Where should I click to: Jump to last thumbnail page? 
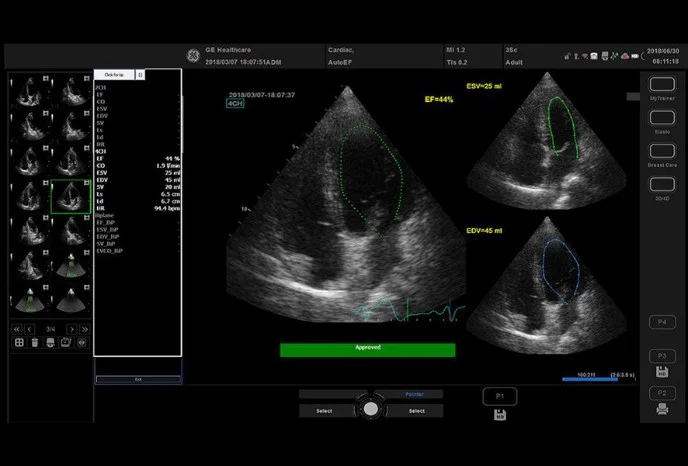[85, 329]
